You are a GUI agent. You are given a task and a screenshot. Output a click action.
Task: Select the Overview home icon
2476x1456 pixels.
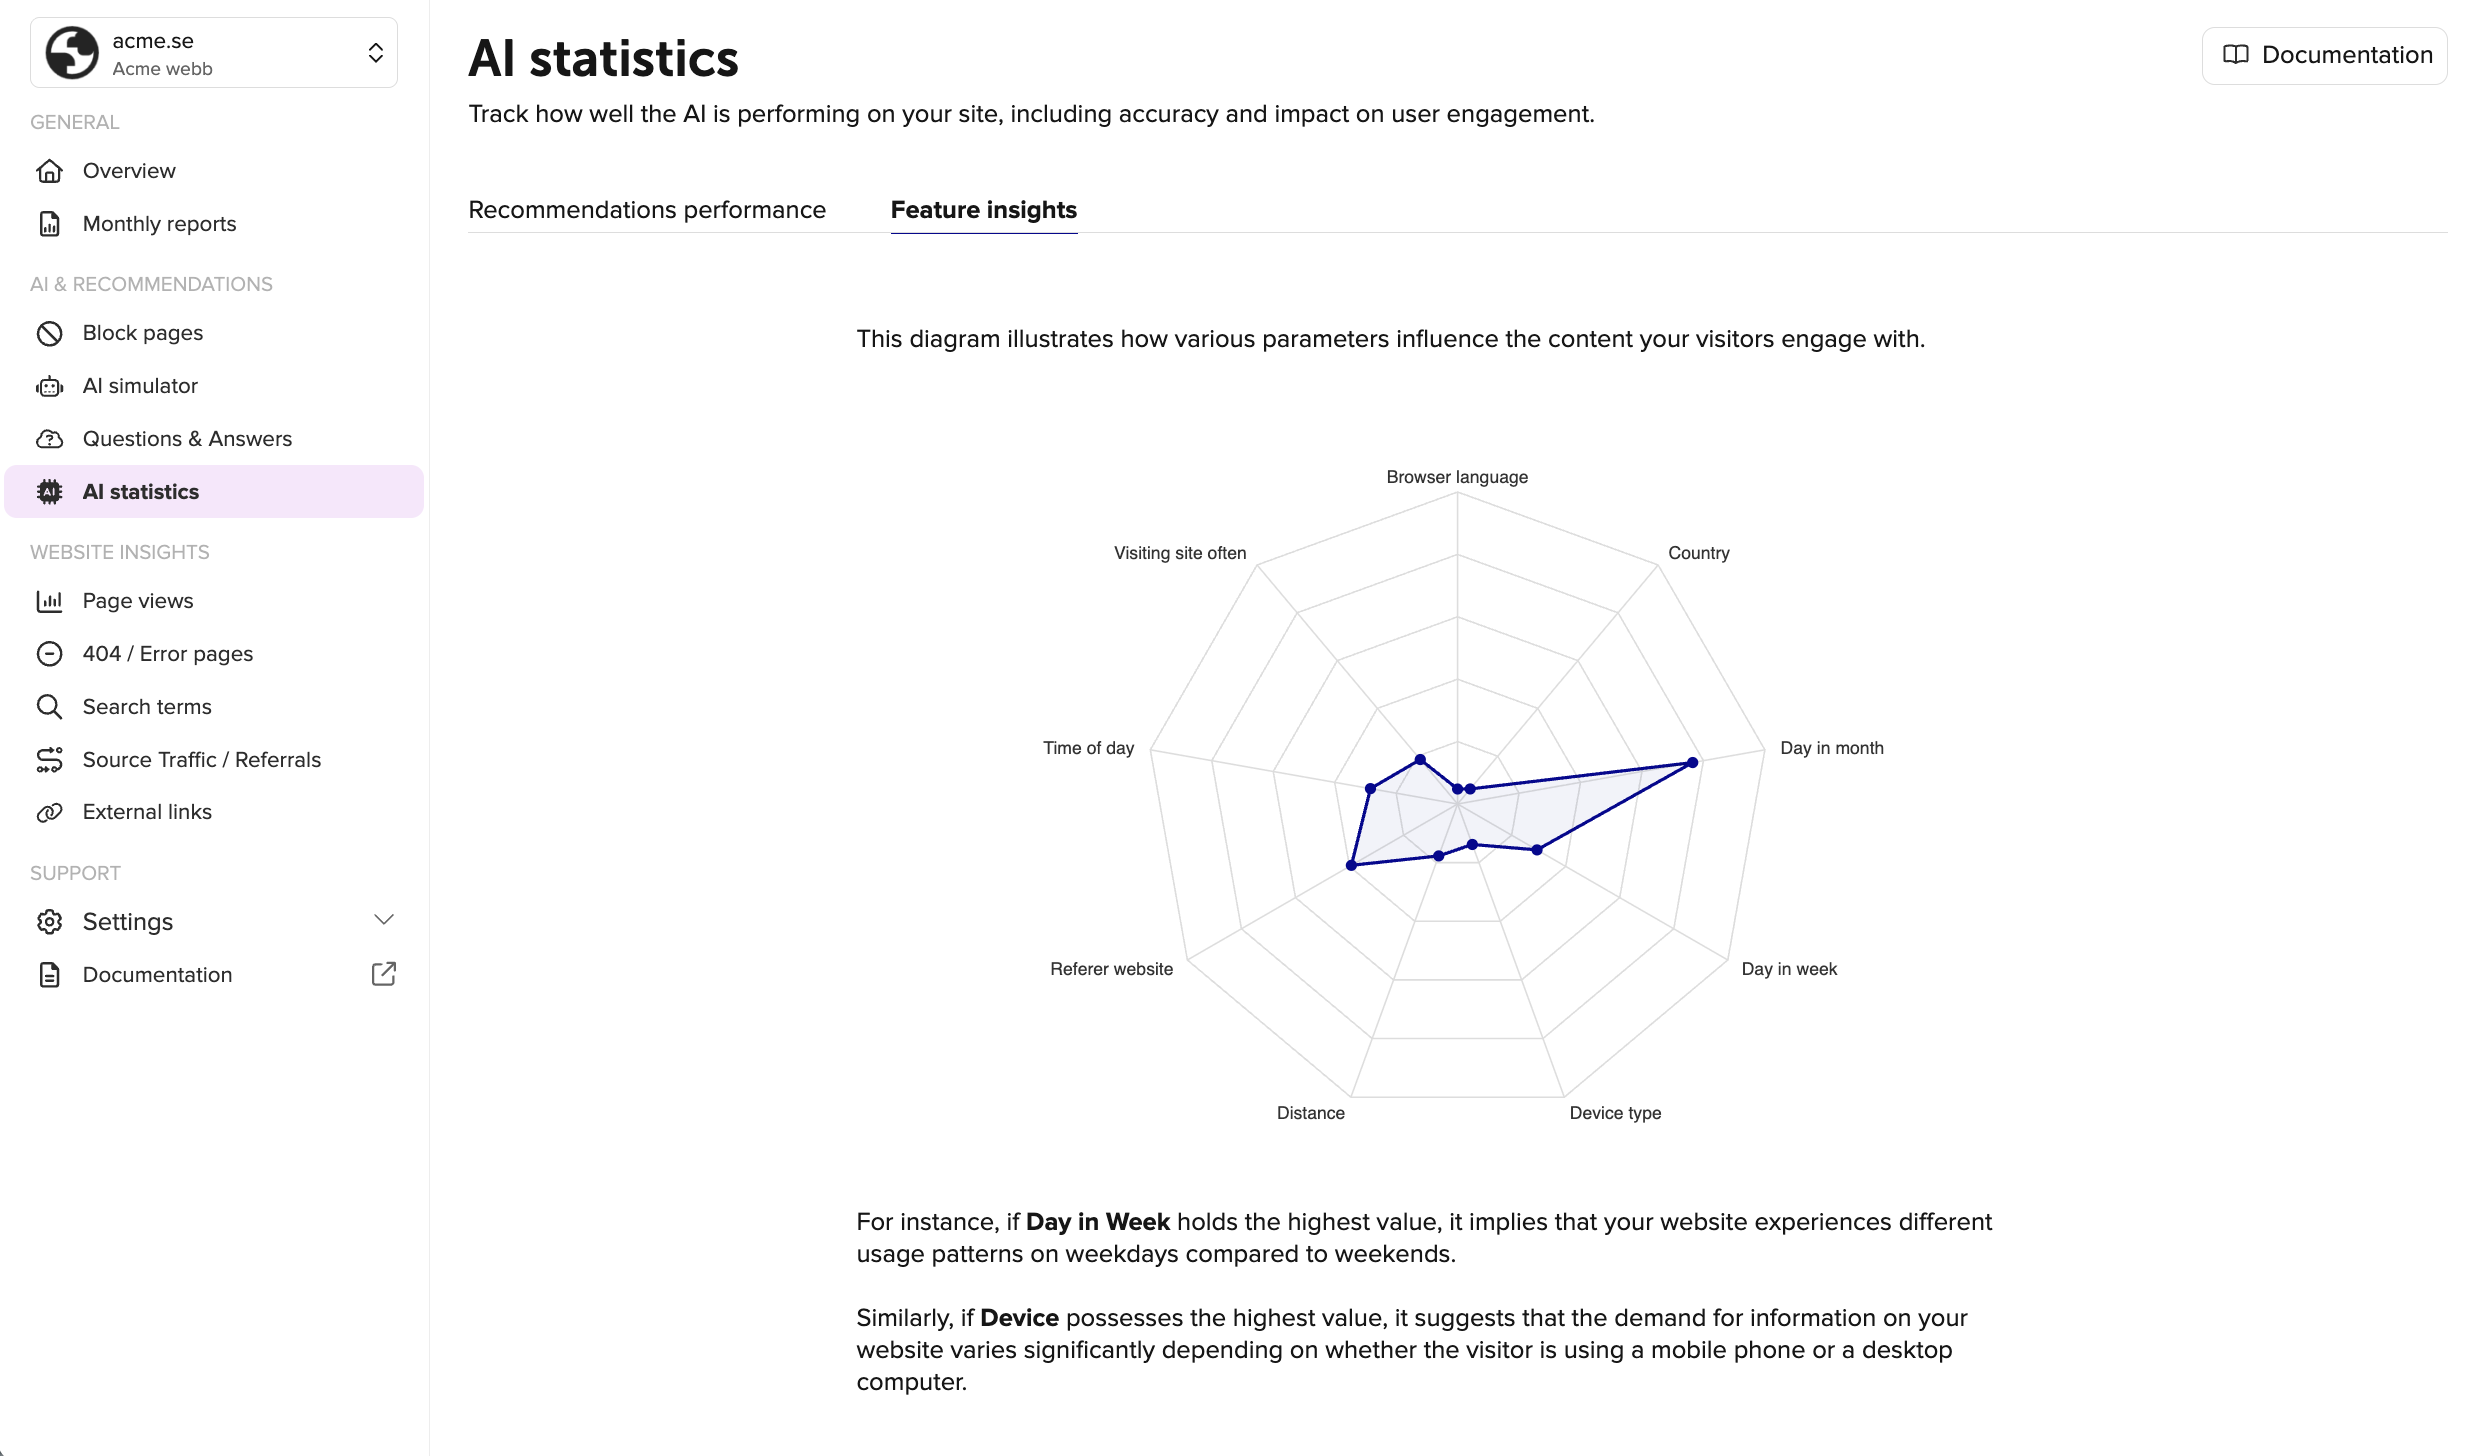pyautogui.click(x=50, y=170)
